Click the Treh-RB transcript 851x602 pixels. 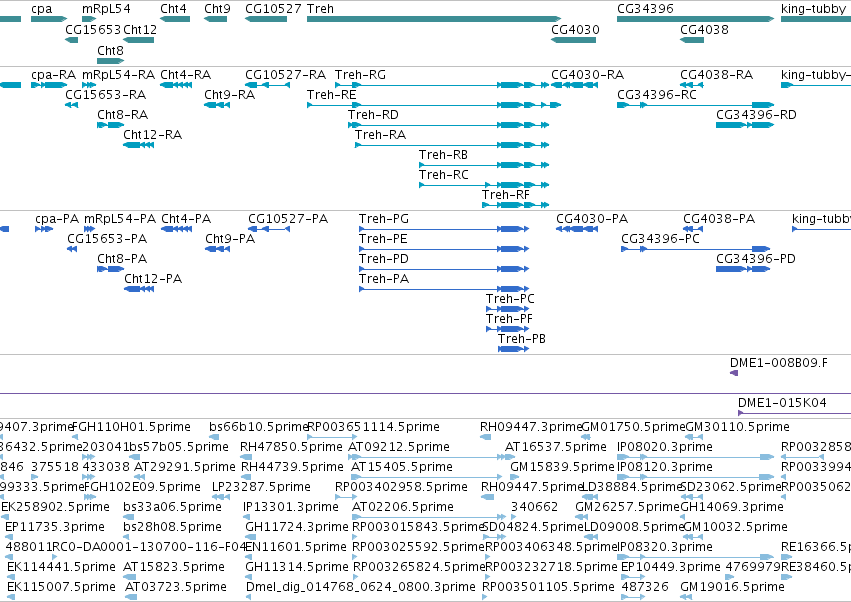click(x=484, y=165)
